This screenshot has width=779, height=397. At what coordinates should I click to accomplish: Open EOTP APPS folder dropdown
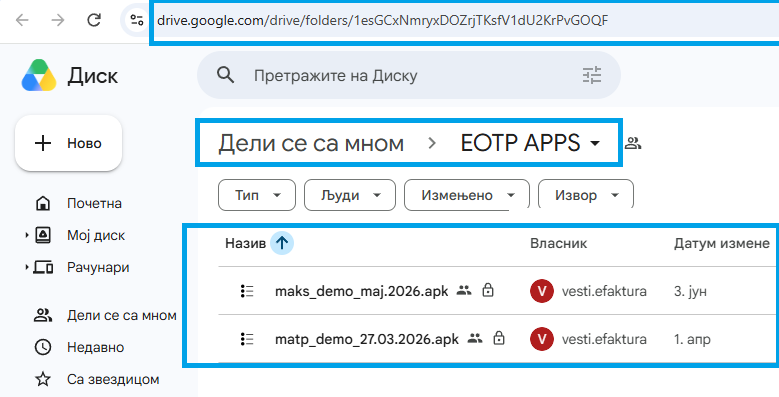click(530, 143)
